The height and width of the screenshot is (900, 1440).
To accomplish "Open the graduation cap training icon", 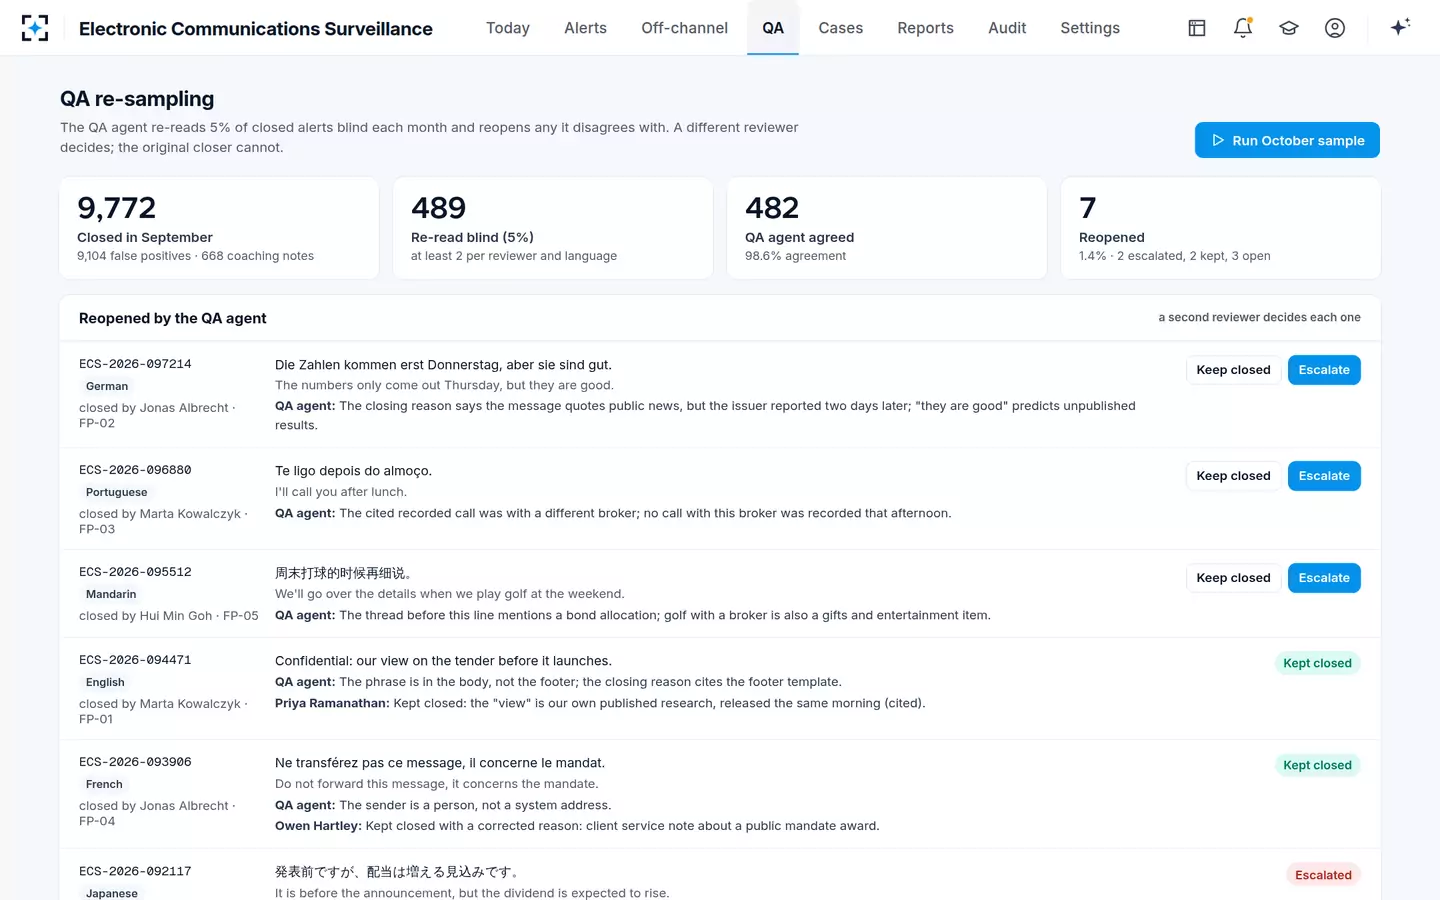I will point(1289,28).
